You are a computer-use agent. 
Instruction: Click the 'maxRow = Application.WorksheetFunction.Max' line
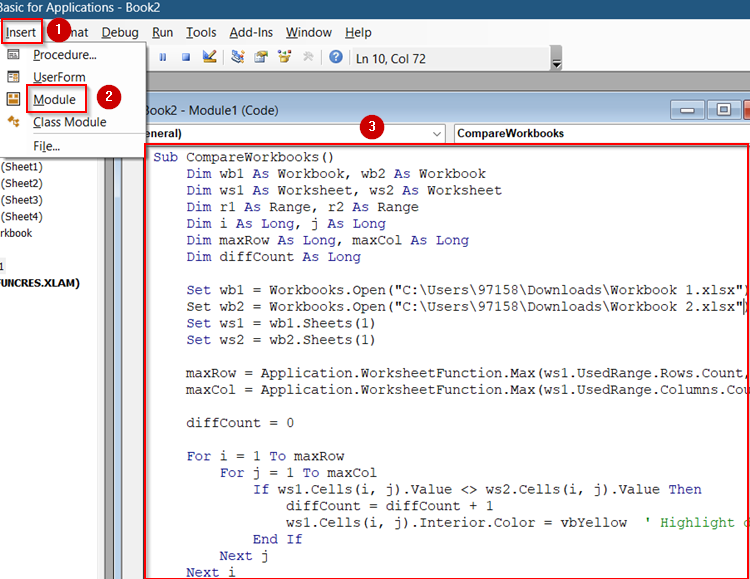tap(466, 373)
